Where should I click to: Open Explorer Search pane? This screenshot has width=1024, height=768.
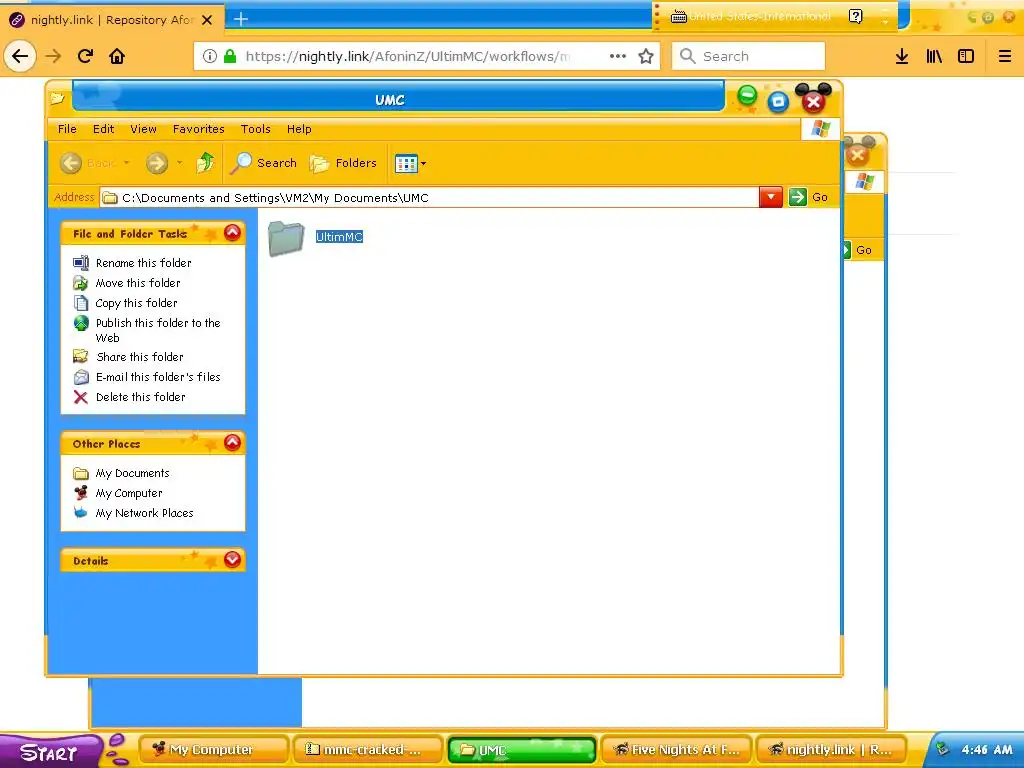pos(264,163)
